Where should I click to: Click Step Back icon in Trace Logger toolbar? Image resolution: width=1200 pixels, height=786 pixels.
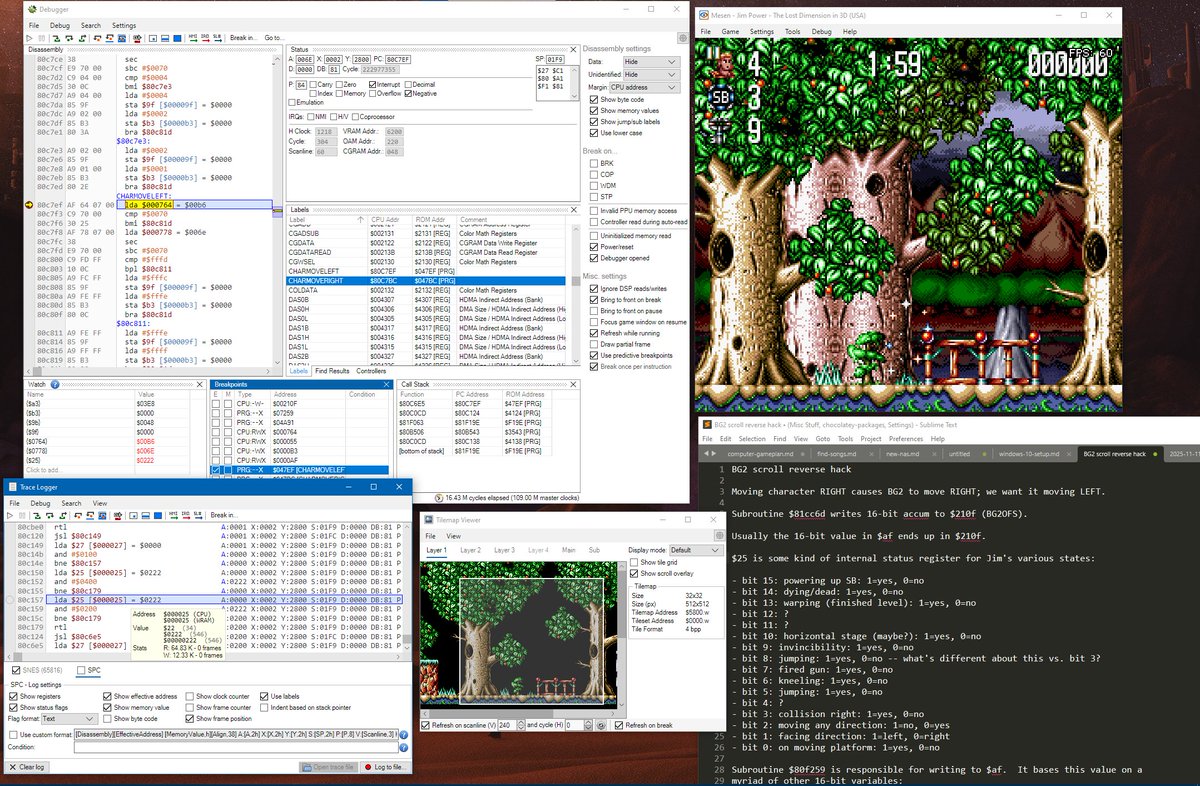79,515
